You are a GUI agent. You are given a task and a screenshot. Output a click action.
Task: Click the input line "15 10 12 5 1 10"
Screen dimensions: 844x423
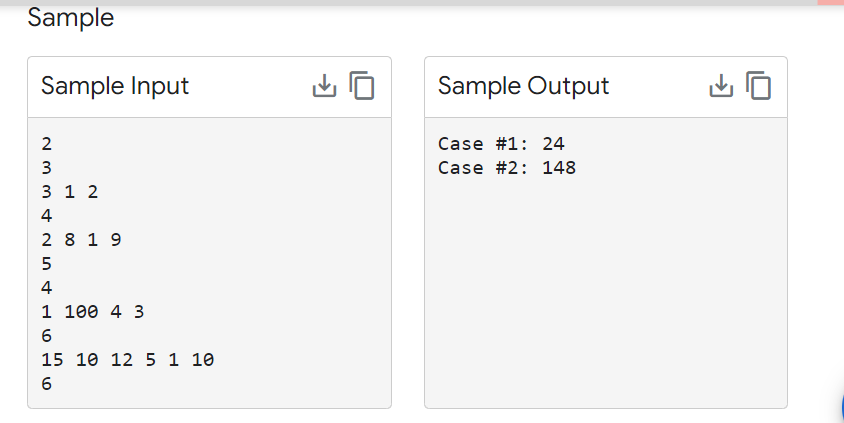127,359
